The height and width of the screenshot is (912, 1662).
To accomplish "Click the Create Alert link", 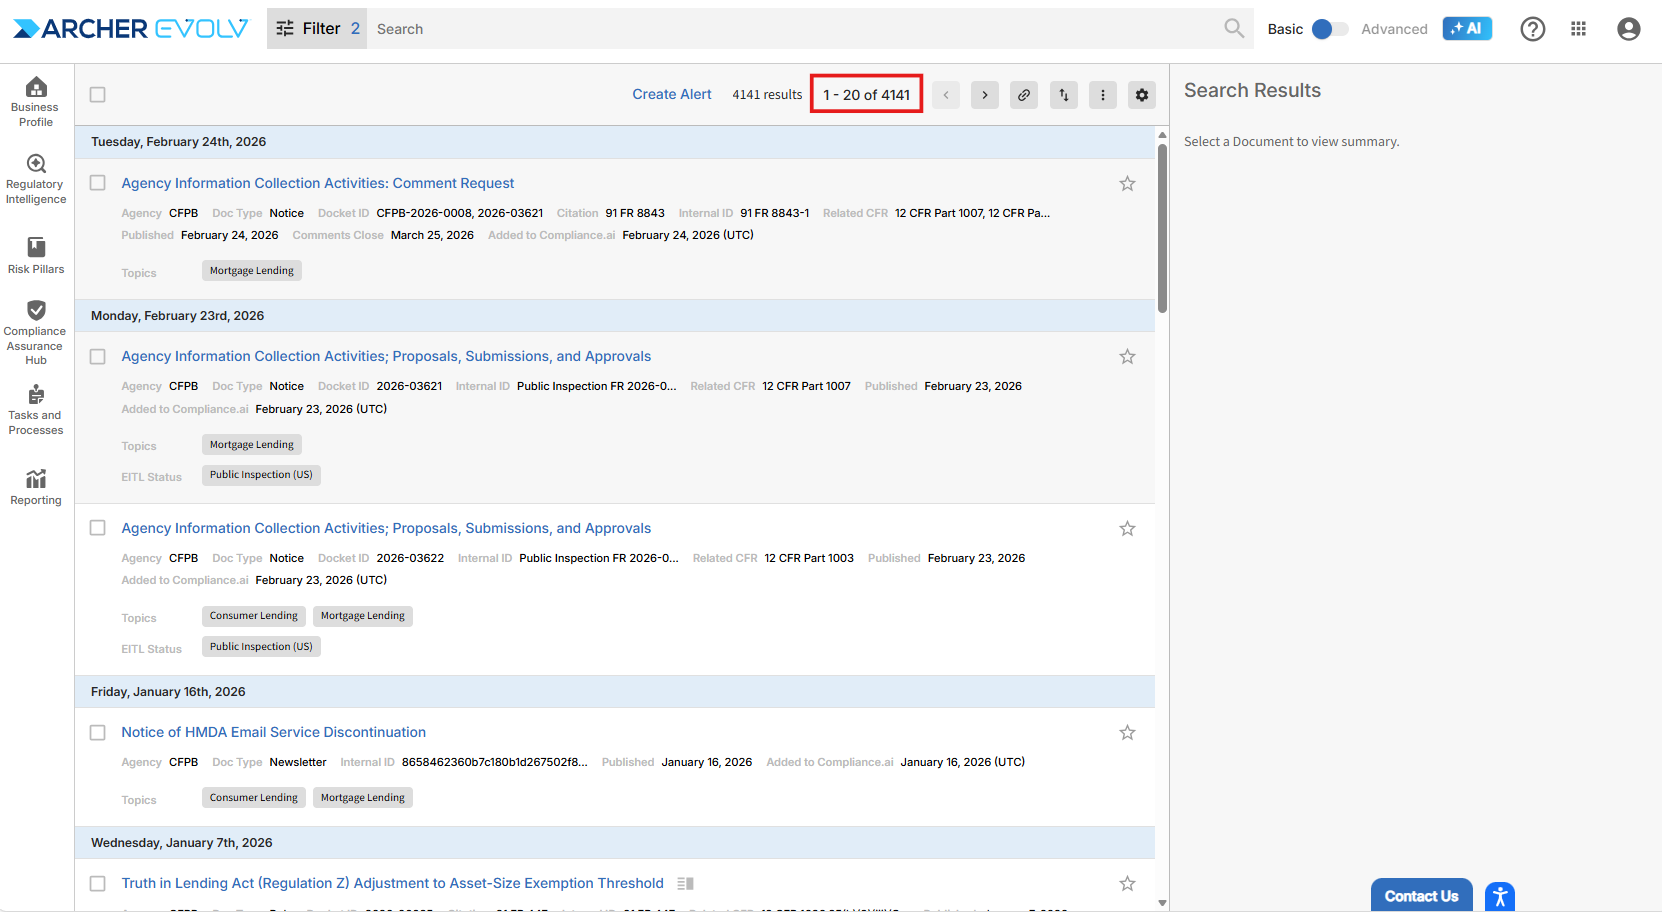I will pyautogui.click(x=671, y=95).
